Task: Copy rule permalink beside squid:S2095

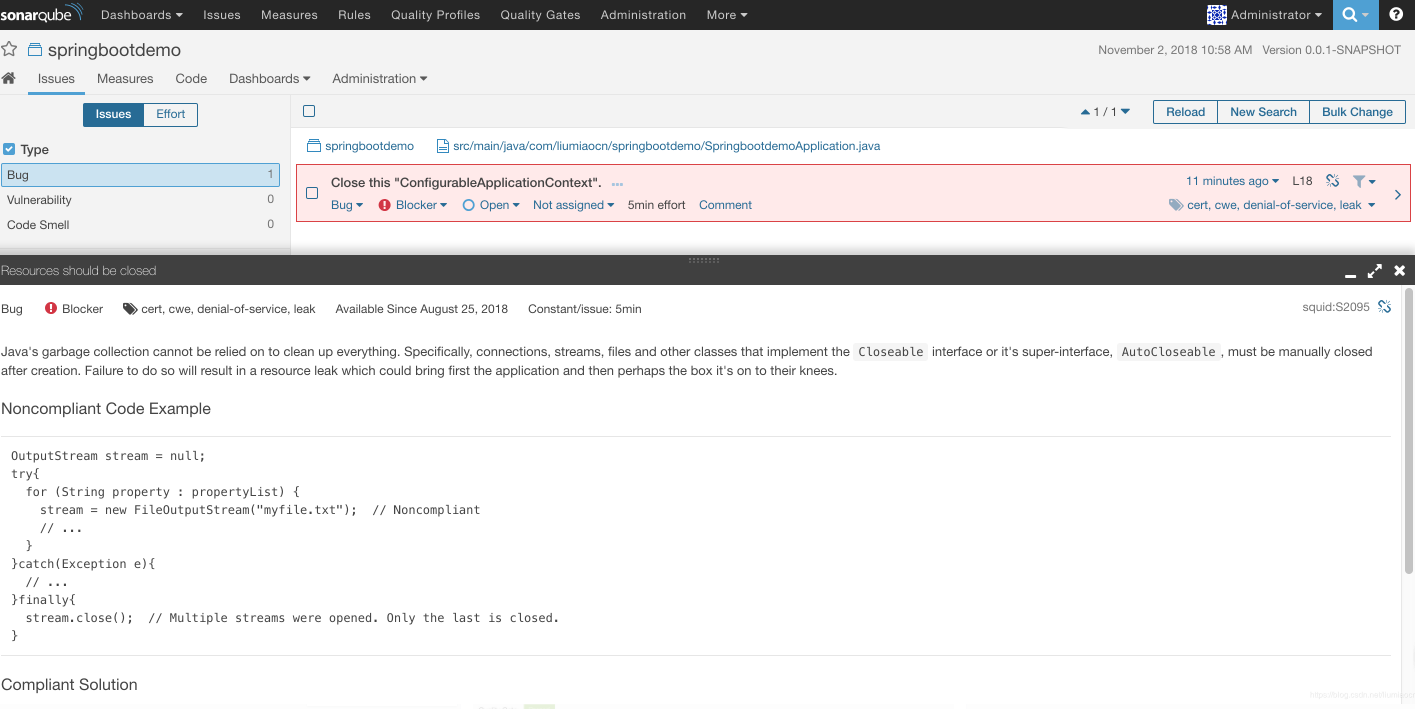Action: [x=1384, y=306]
